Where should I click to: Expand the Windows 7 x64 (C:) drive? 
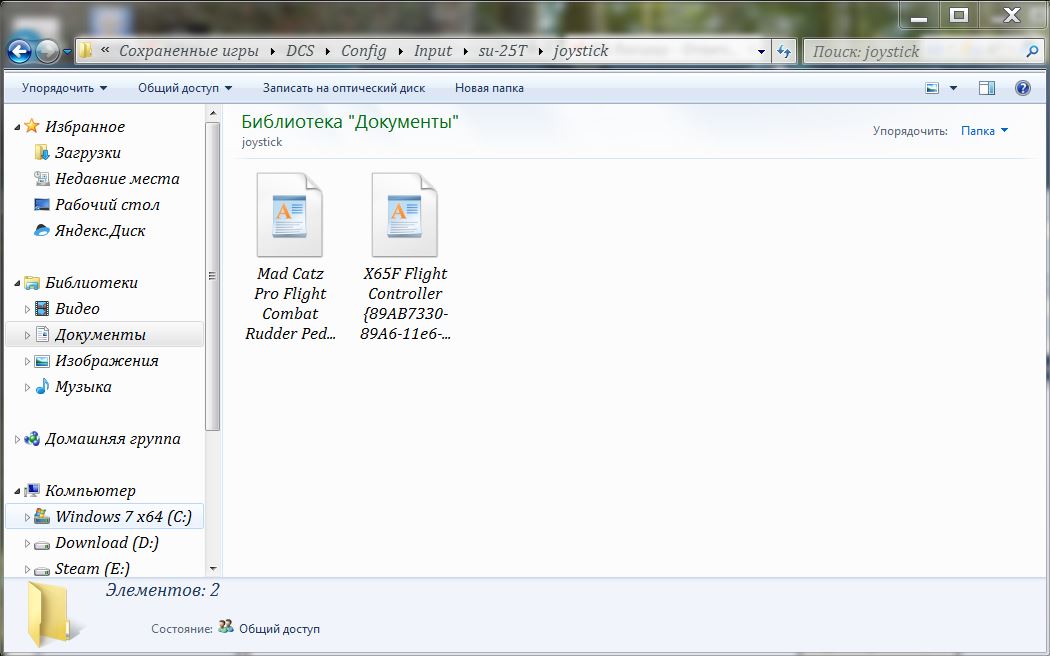click(27, 517)
